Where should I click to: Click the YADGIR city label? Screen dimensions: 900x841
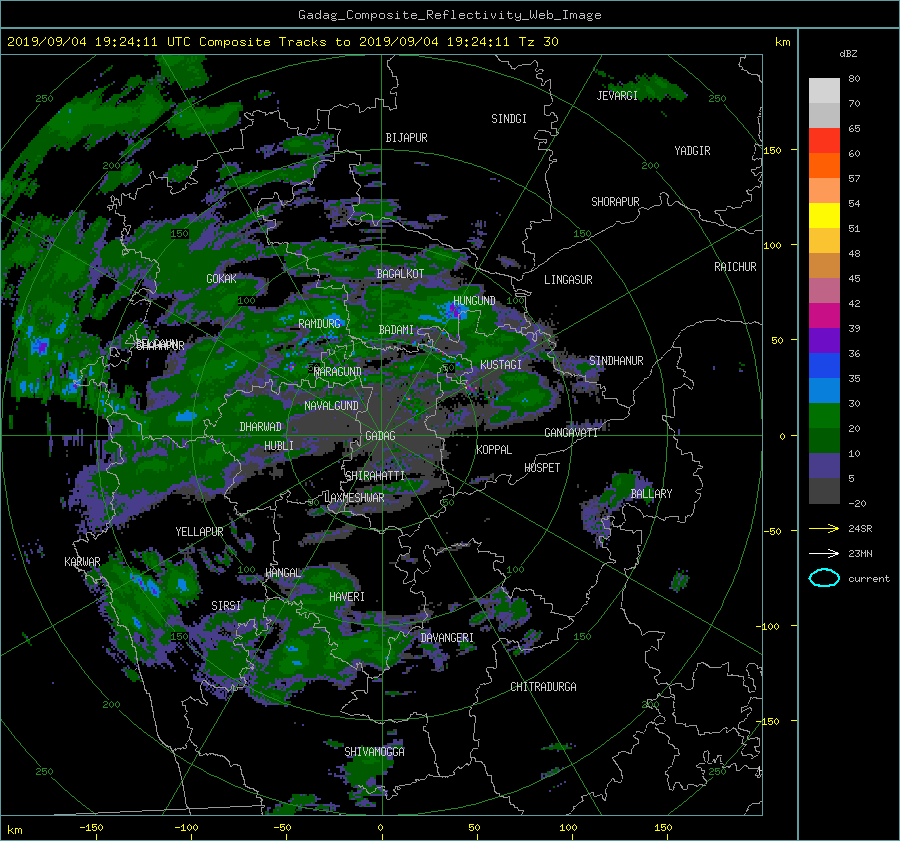[692, 151]
